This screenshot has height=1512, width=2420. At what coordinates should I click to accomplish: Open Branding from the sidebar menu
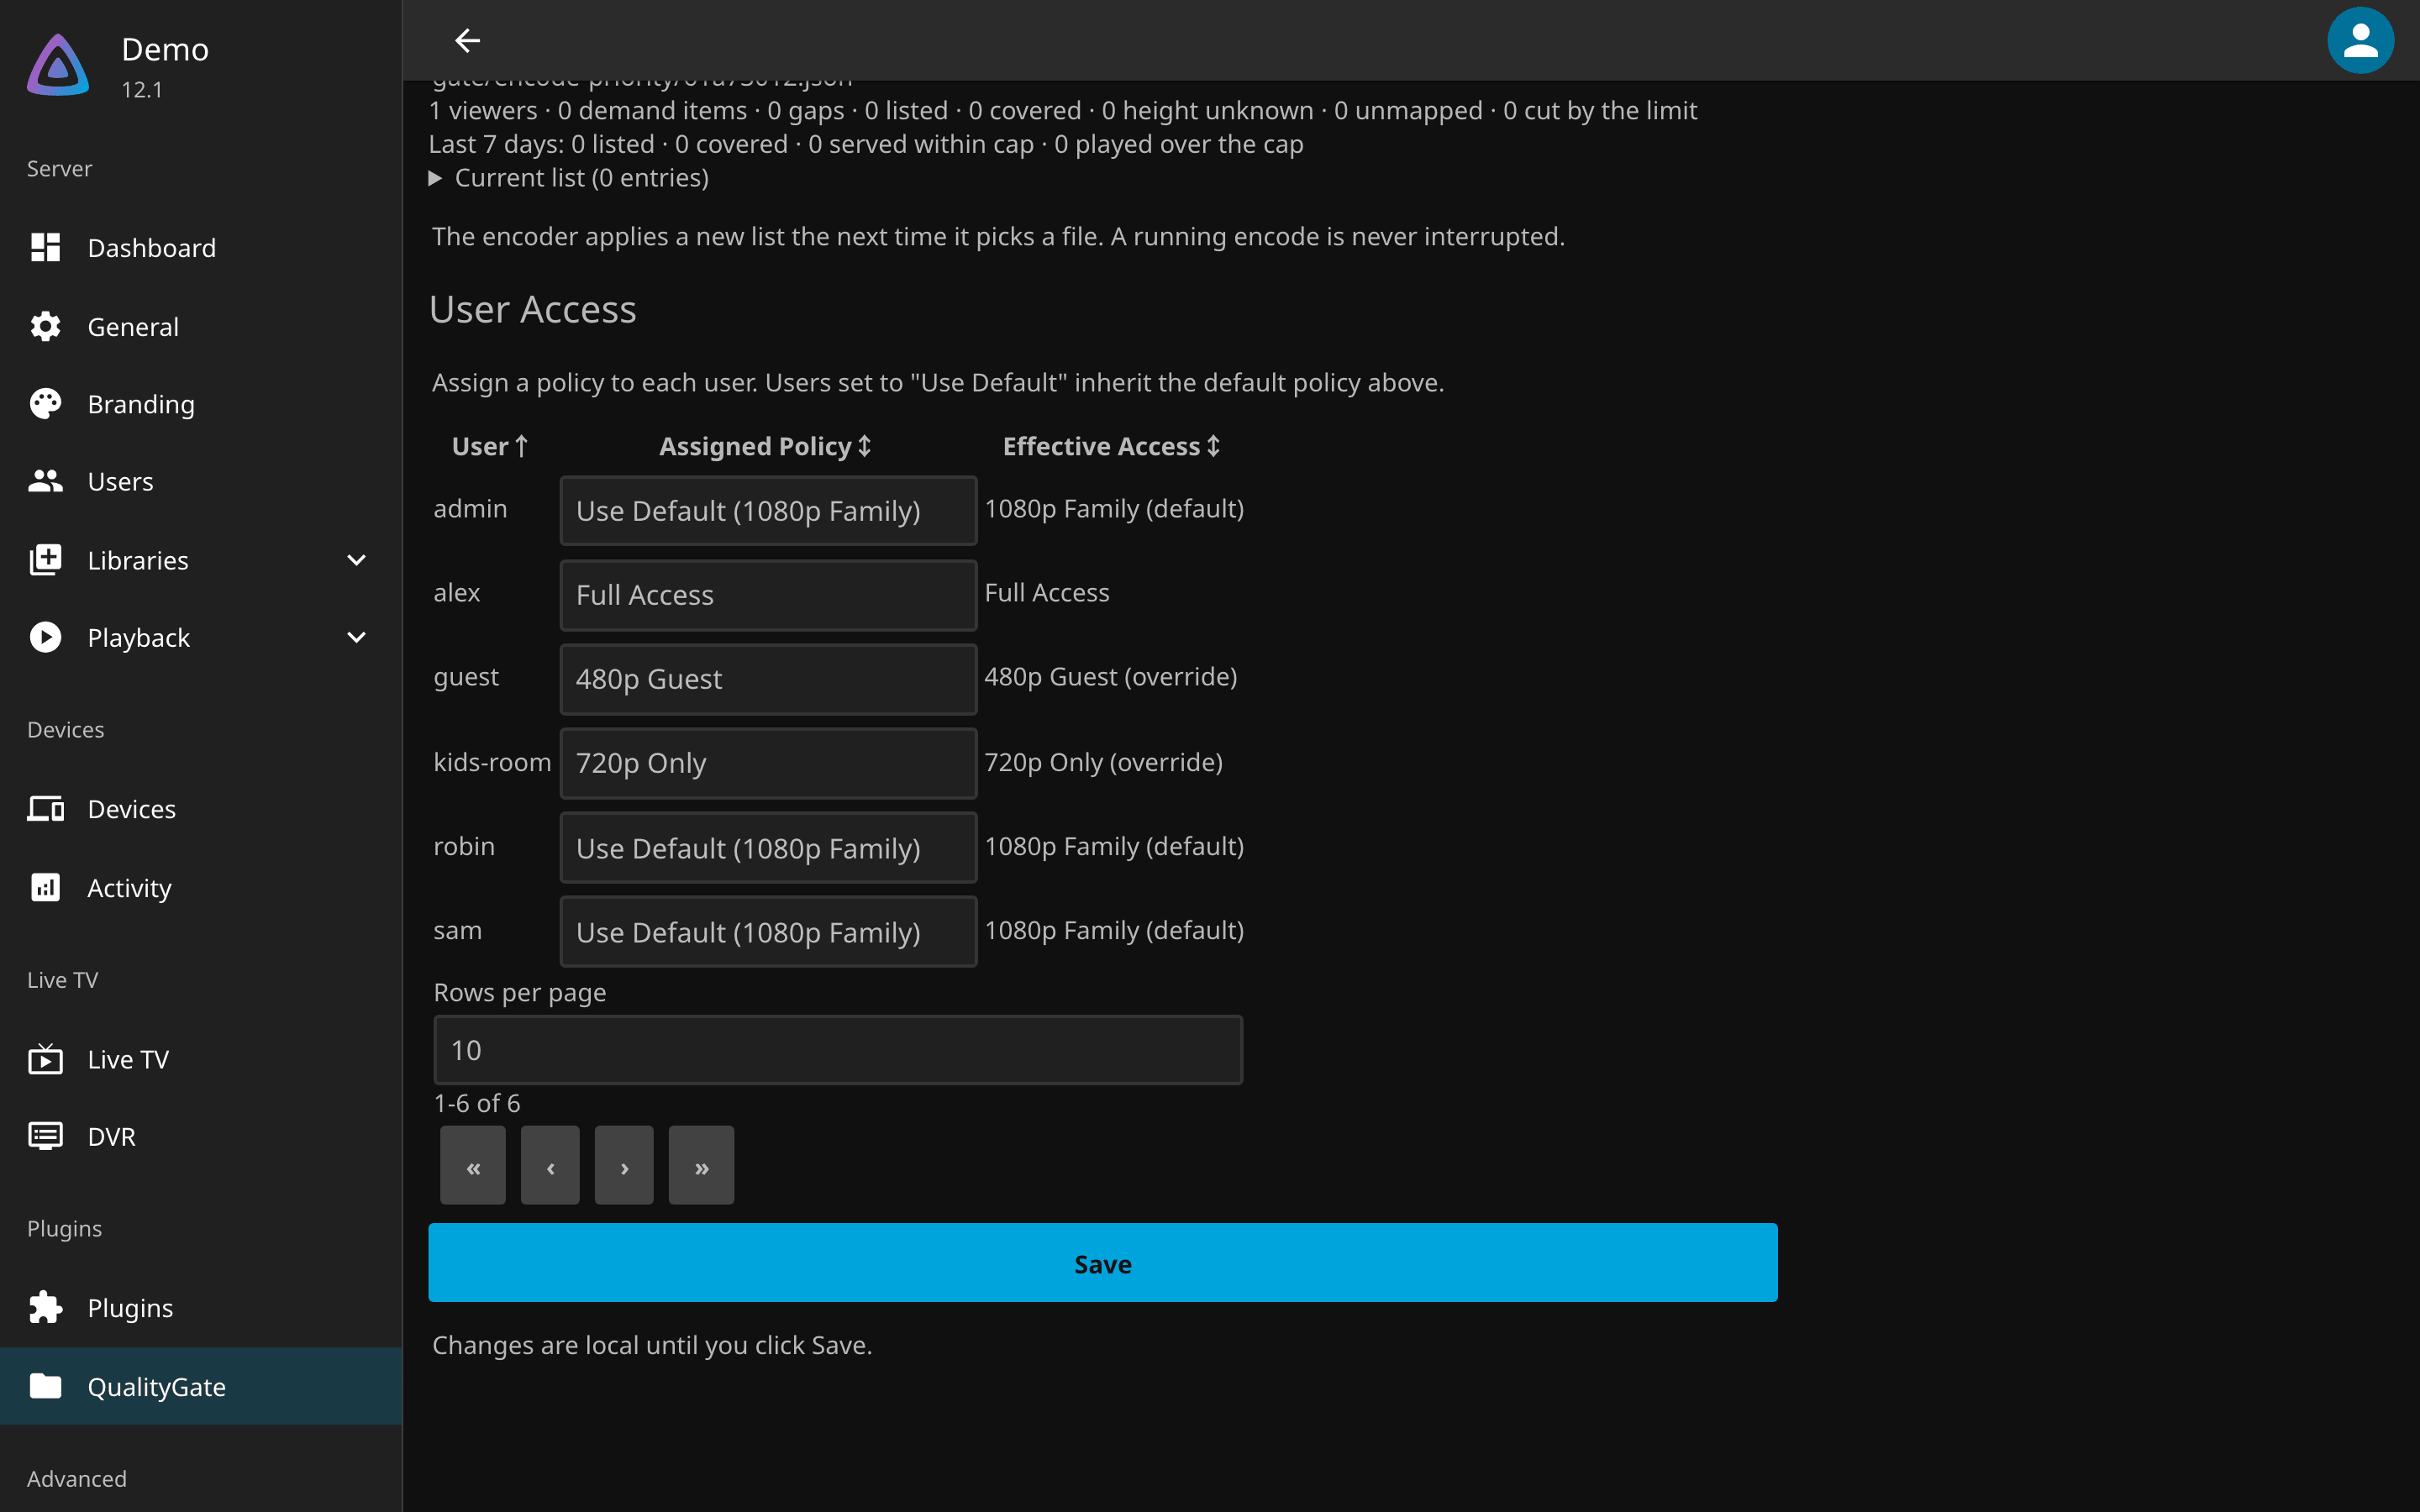pos(201,404)
